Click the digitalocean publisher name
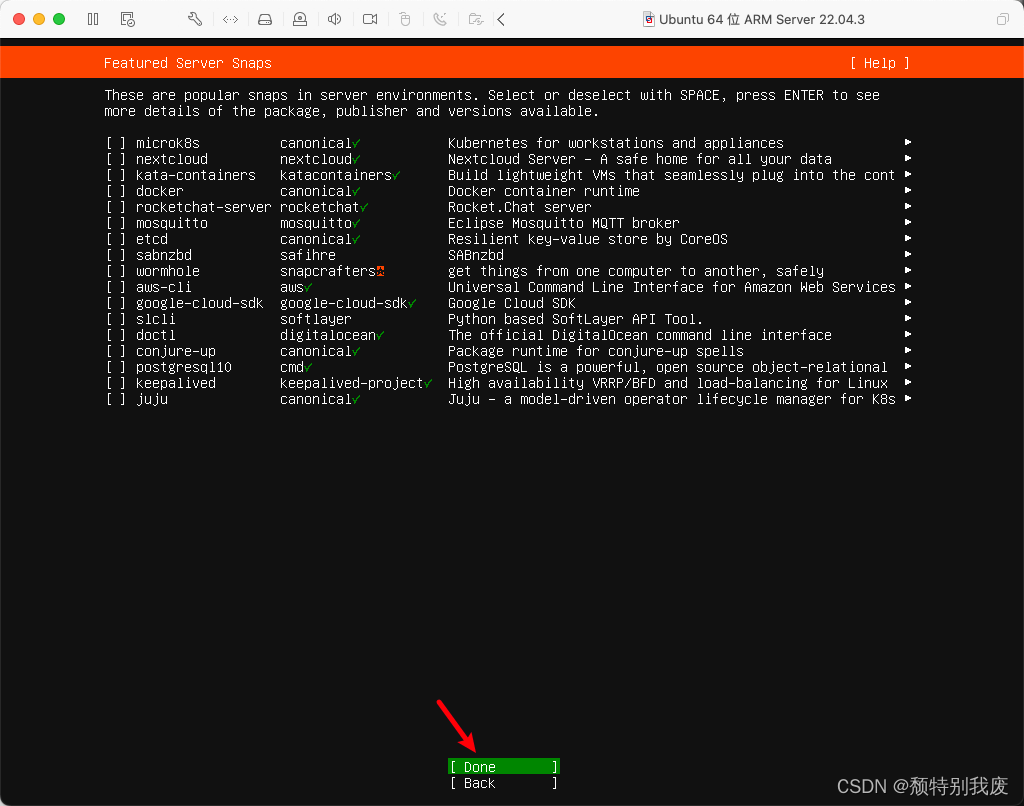 pos(328,335)
